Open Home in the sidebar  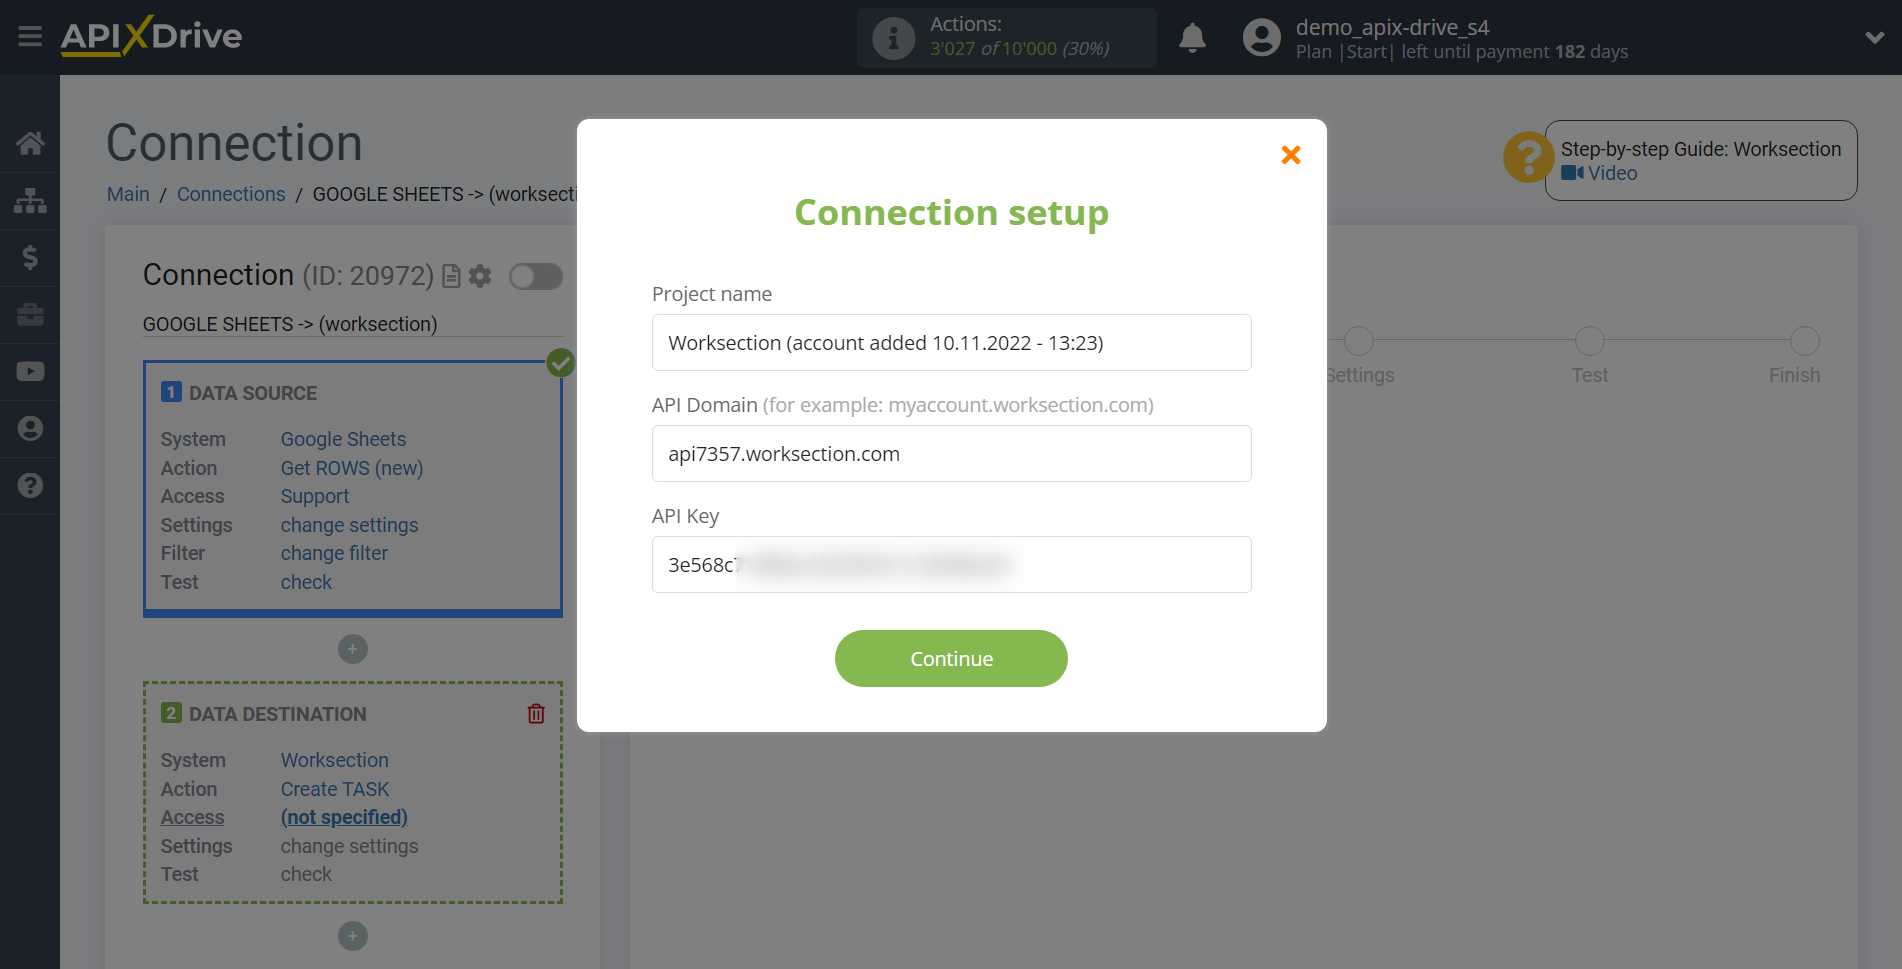[x=30, y=143]
